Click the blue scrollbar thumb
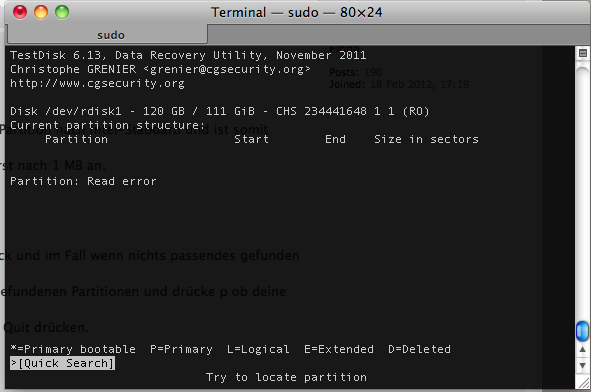The height and width of the screenshot is (392, 591). (x=582, y=331)
